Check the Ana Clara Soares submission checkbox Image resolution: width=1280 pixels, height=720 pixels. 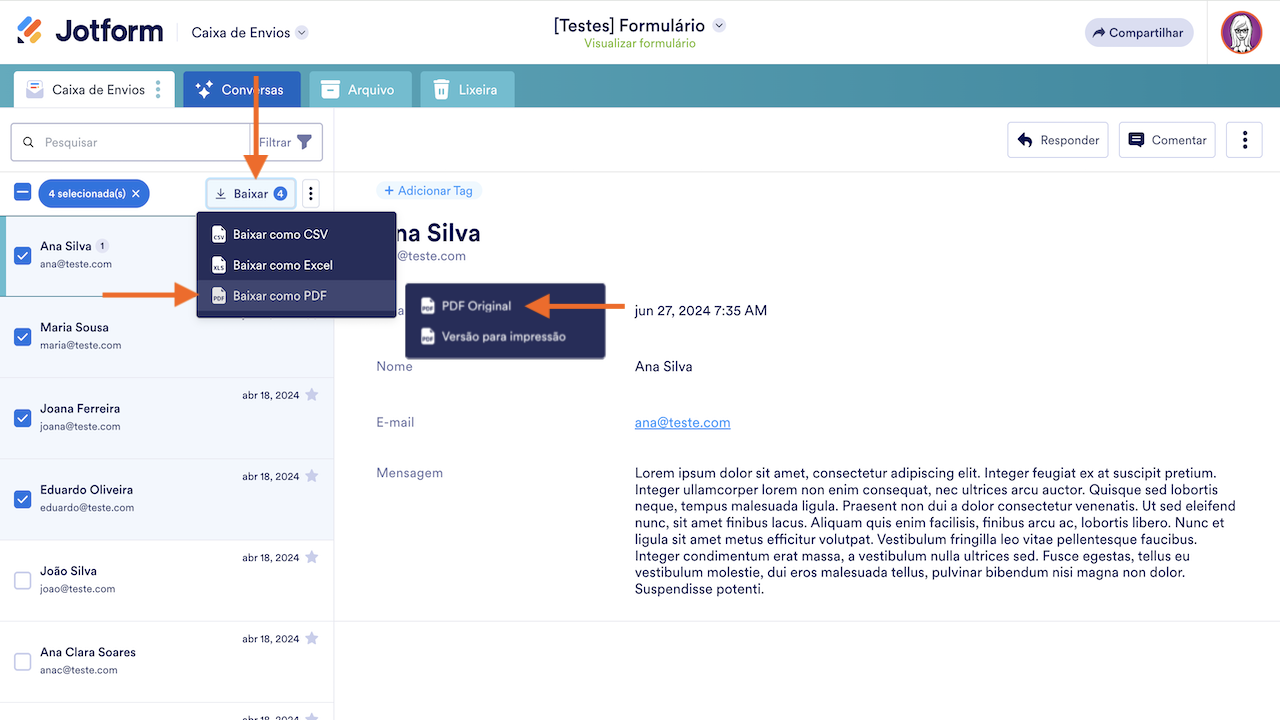point(23,661)
